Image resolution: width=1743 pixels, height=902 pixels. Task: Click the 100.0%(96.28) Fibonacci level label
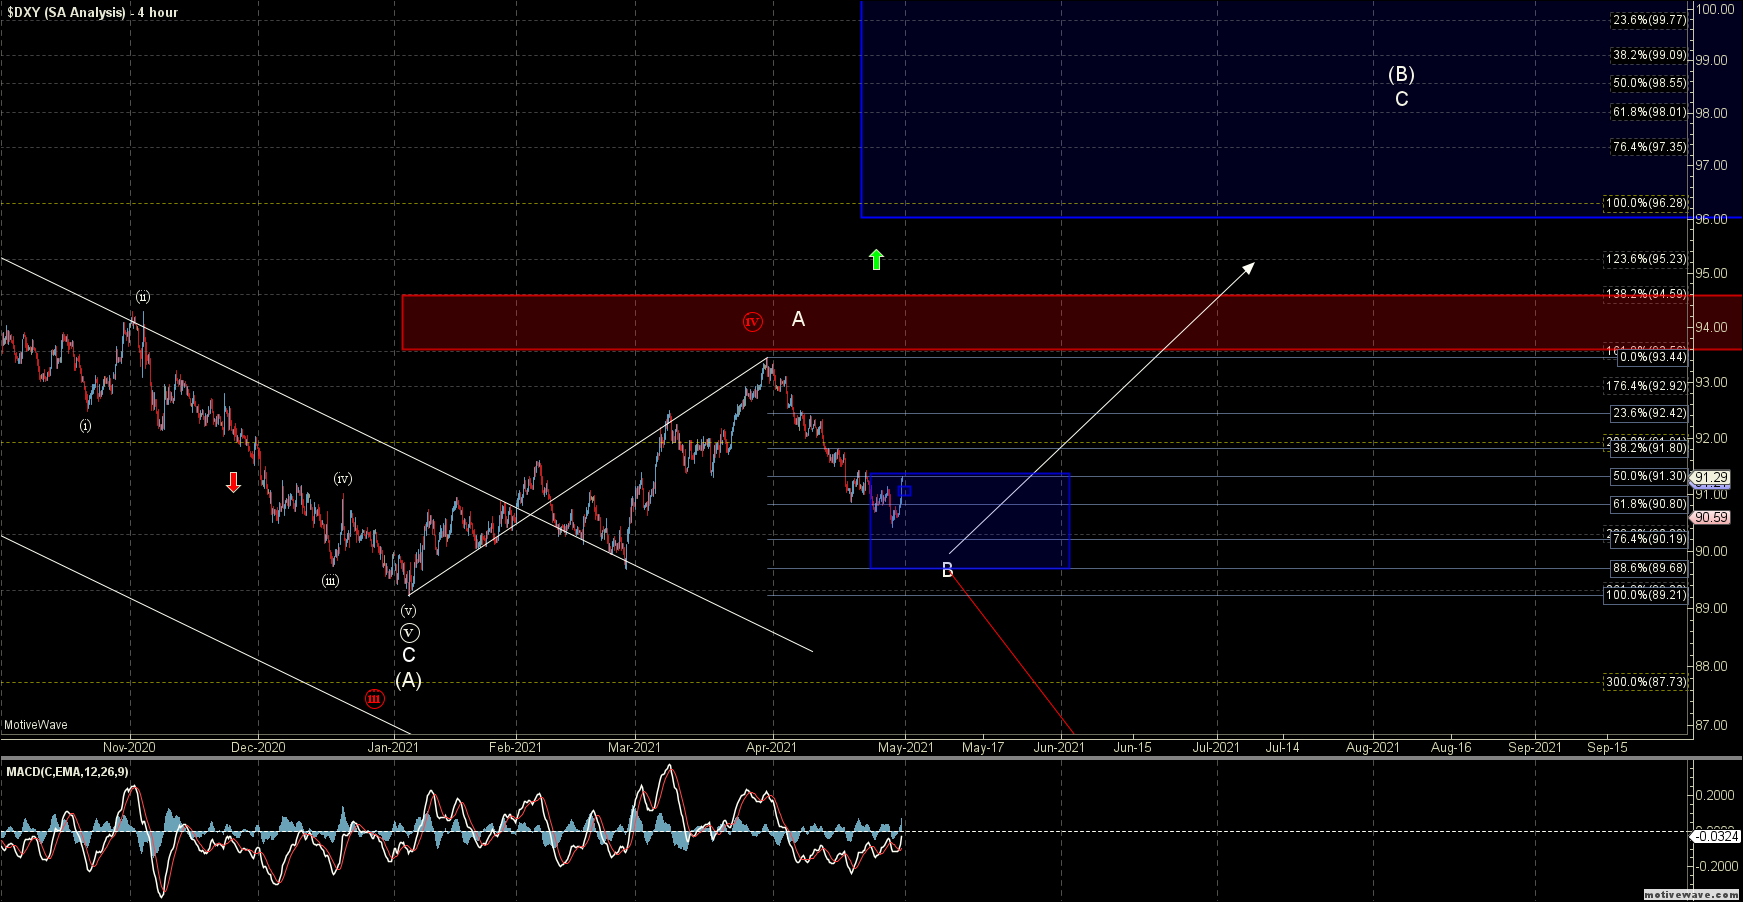coord(1645,203)
